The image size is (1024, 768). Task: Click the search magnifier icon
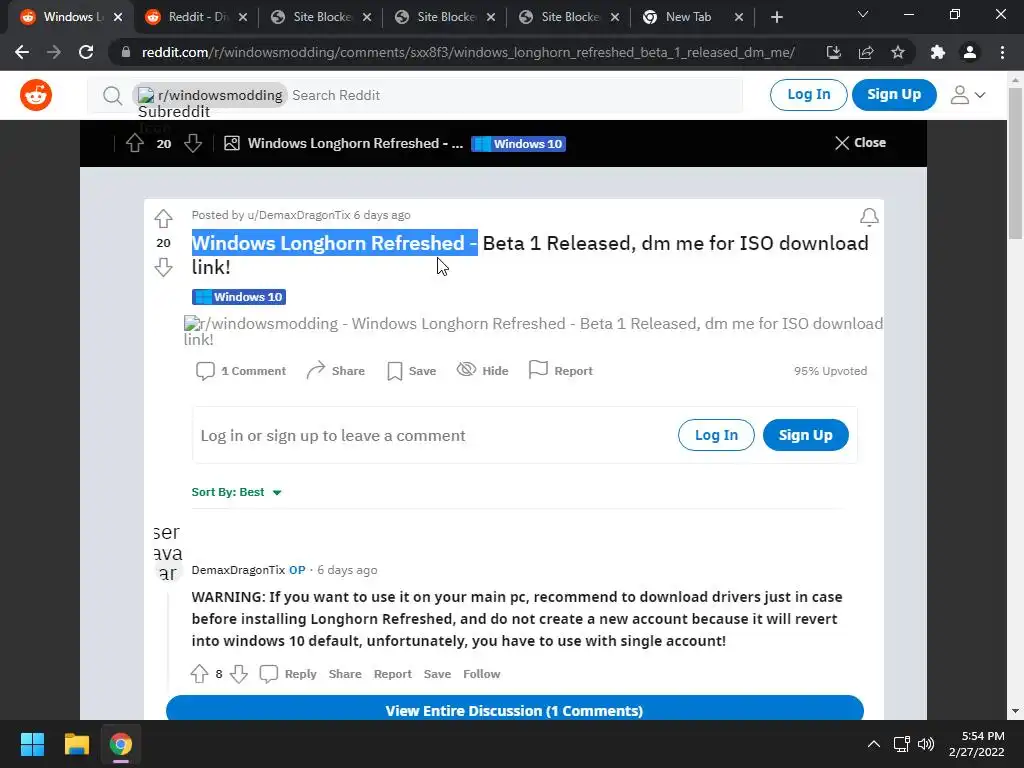112,96
